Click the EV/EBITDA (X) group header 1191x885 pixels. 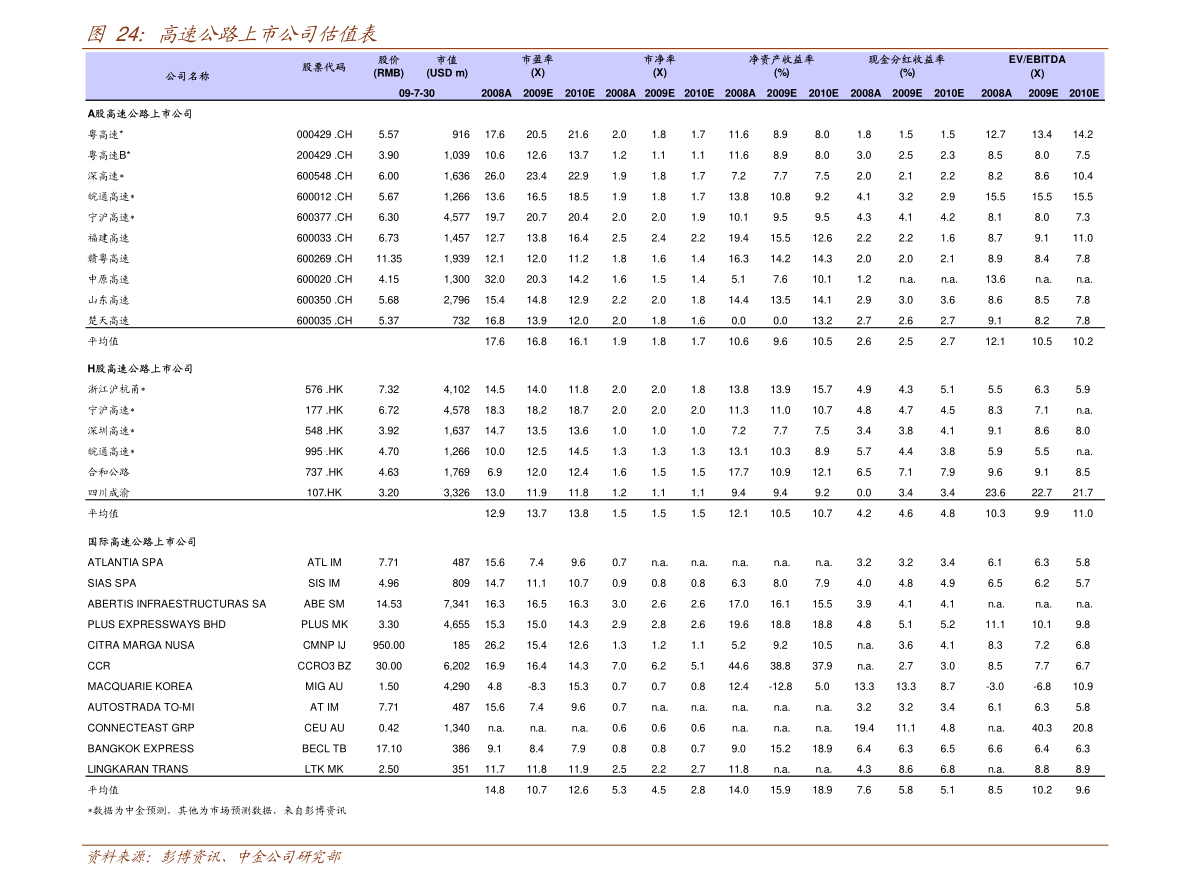1037,66
